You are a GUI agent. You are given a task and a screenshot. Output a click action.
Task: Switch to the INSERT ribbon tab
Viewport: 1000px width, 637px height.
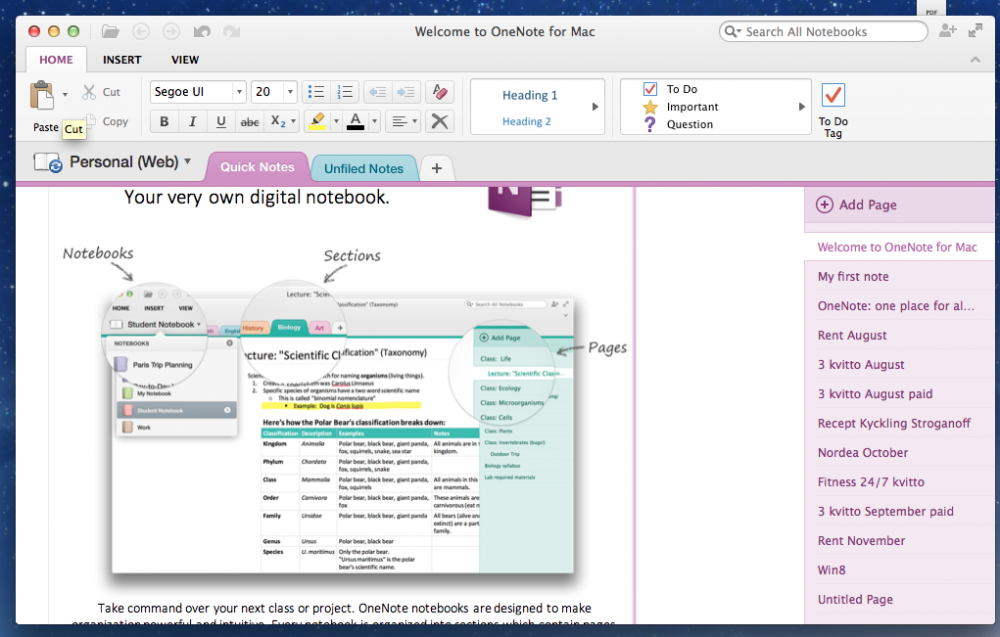[x=122, y=59]
